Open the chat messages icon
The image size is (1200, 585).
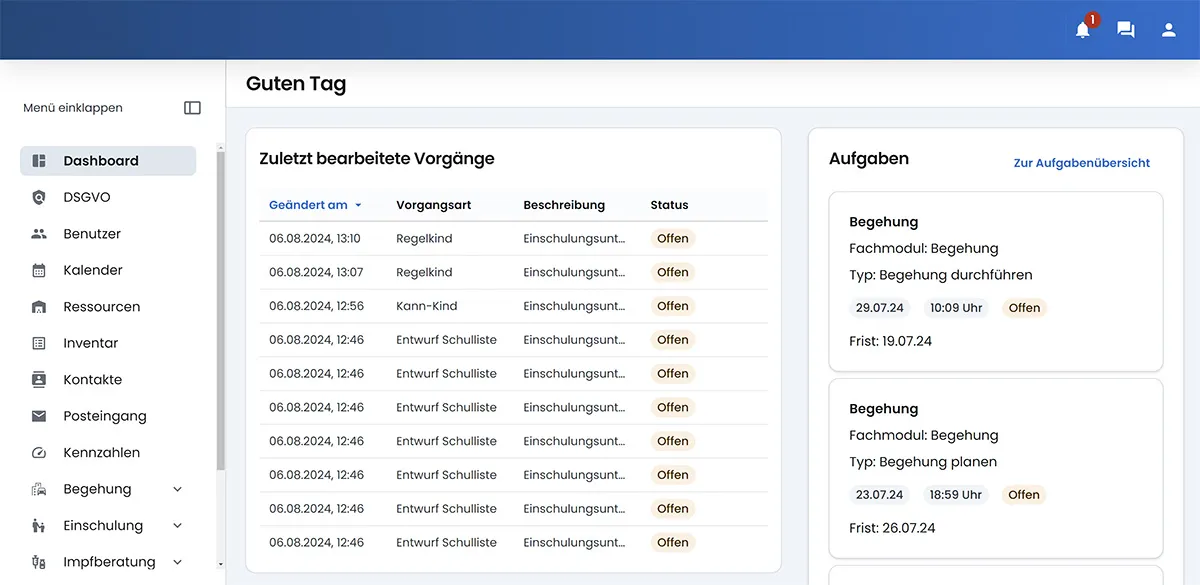click(1126, 30)
